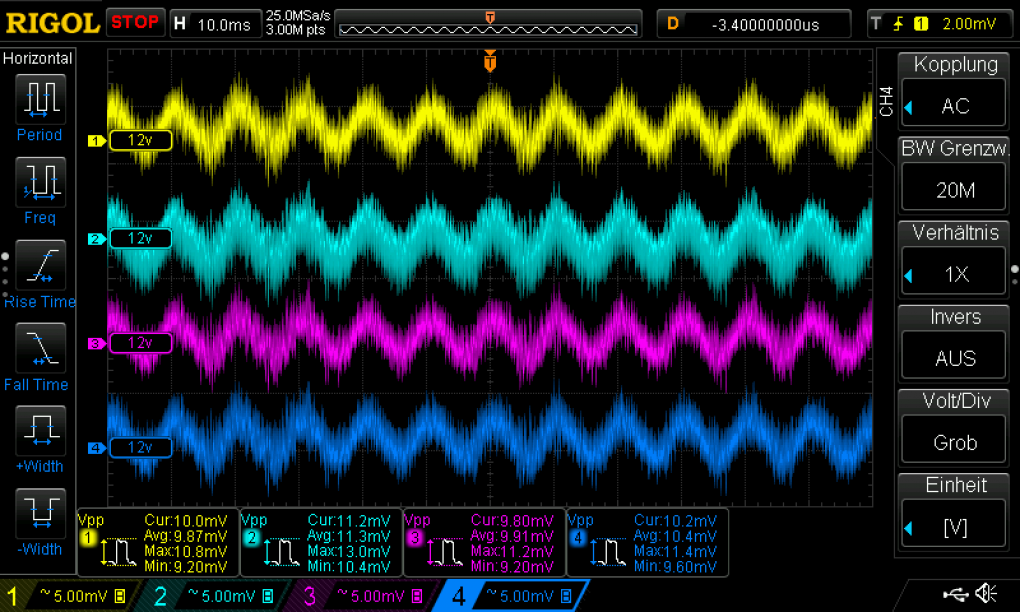The width and height of the screenshot is (1020, 612).
Task: Click the yellow channel 1 ground marker
Action: [96, 140]
